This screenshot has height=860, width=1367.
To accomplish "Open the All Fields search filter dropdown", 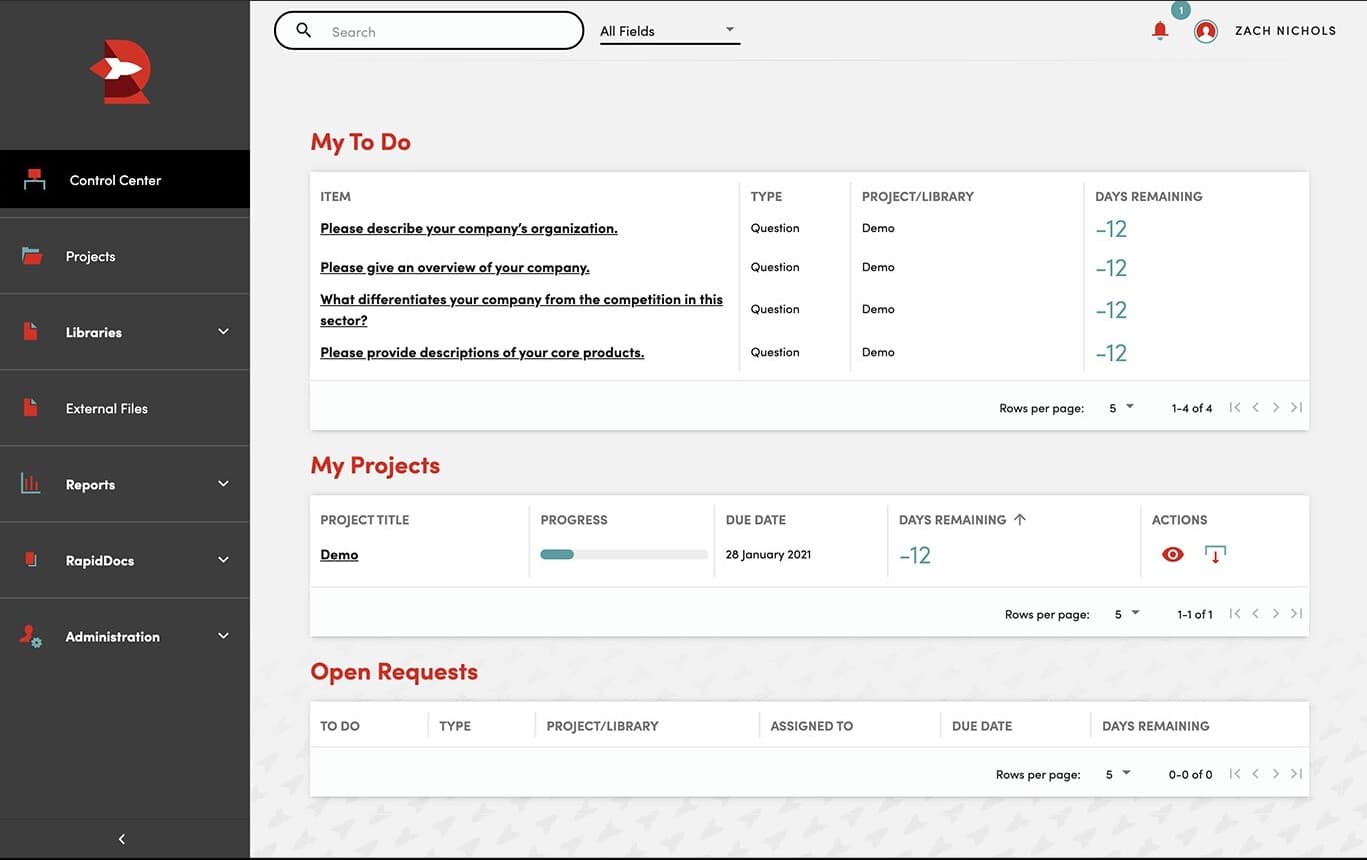I will click(x=668, y=31).
